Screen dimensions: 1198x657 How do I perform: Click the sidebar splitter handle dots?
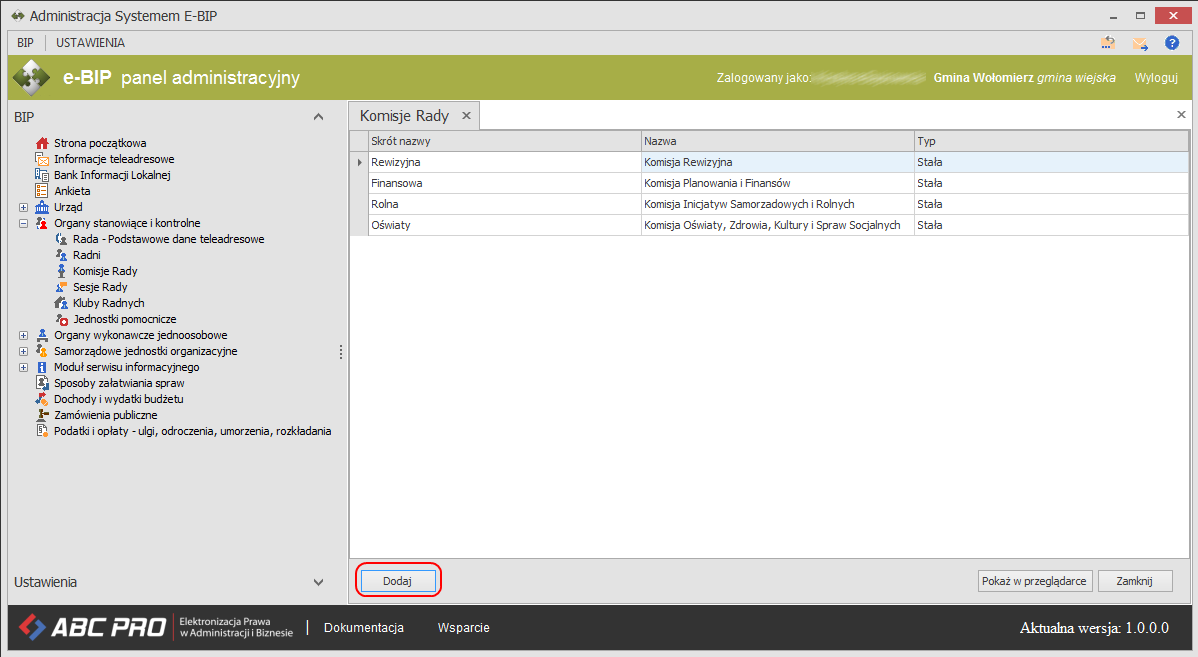tap(341, 352)
